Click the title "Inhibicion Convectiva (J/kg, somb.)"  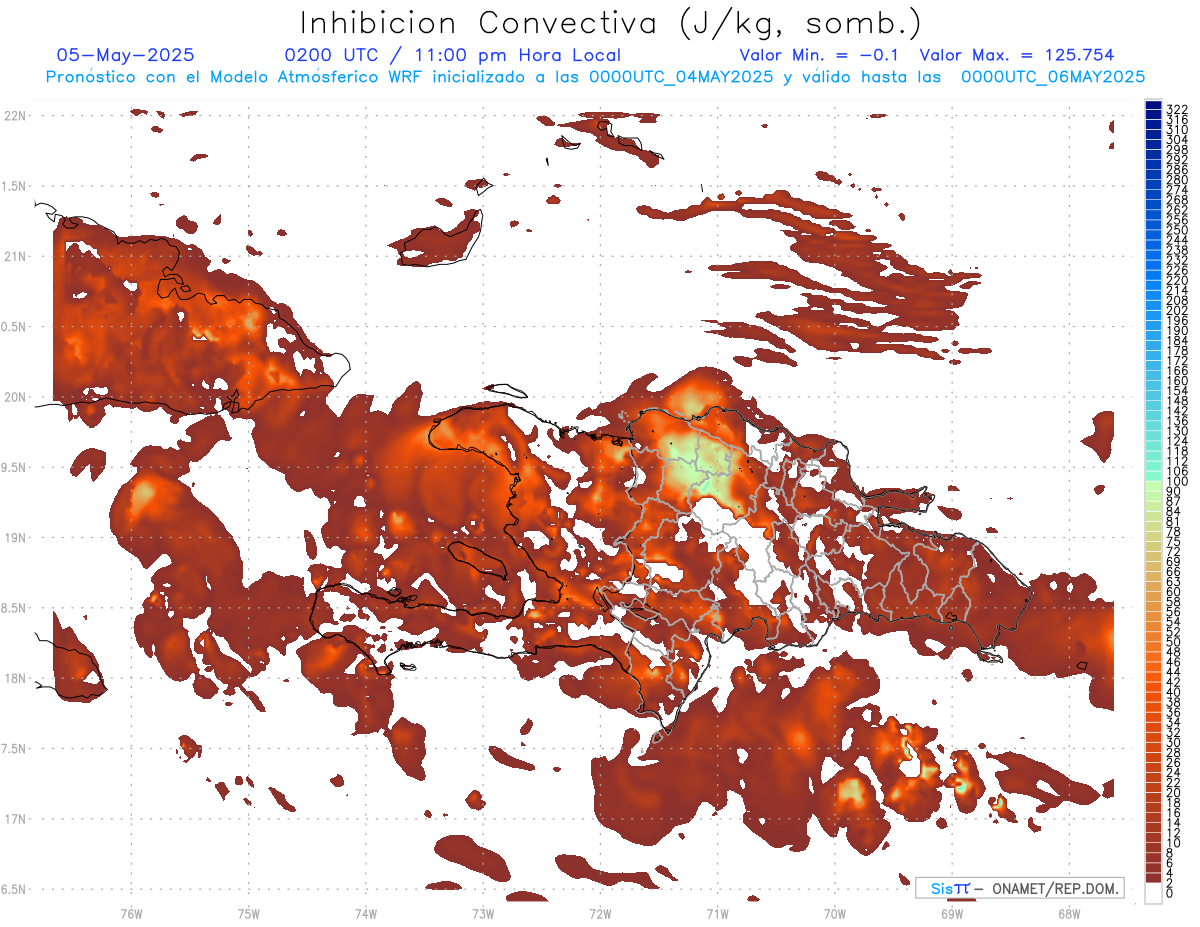coord(610,22)
